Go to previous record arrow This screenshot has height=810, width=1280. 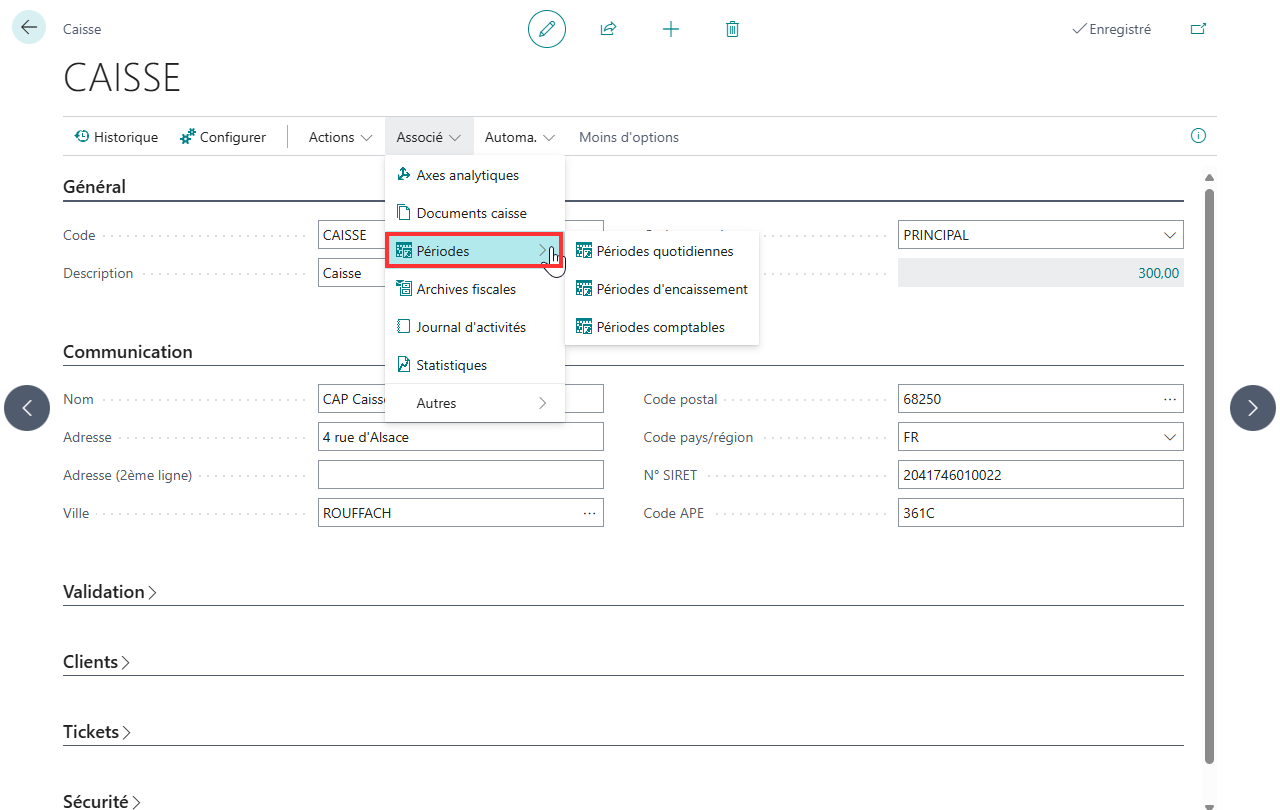27,408
